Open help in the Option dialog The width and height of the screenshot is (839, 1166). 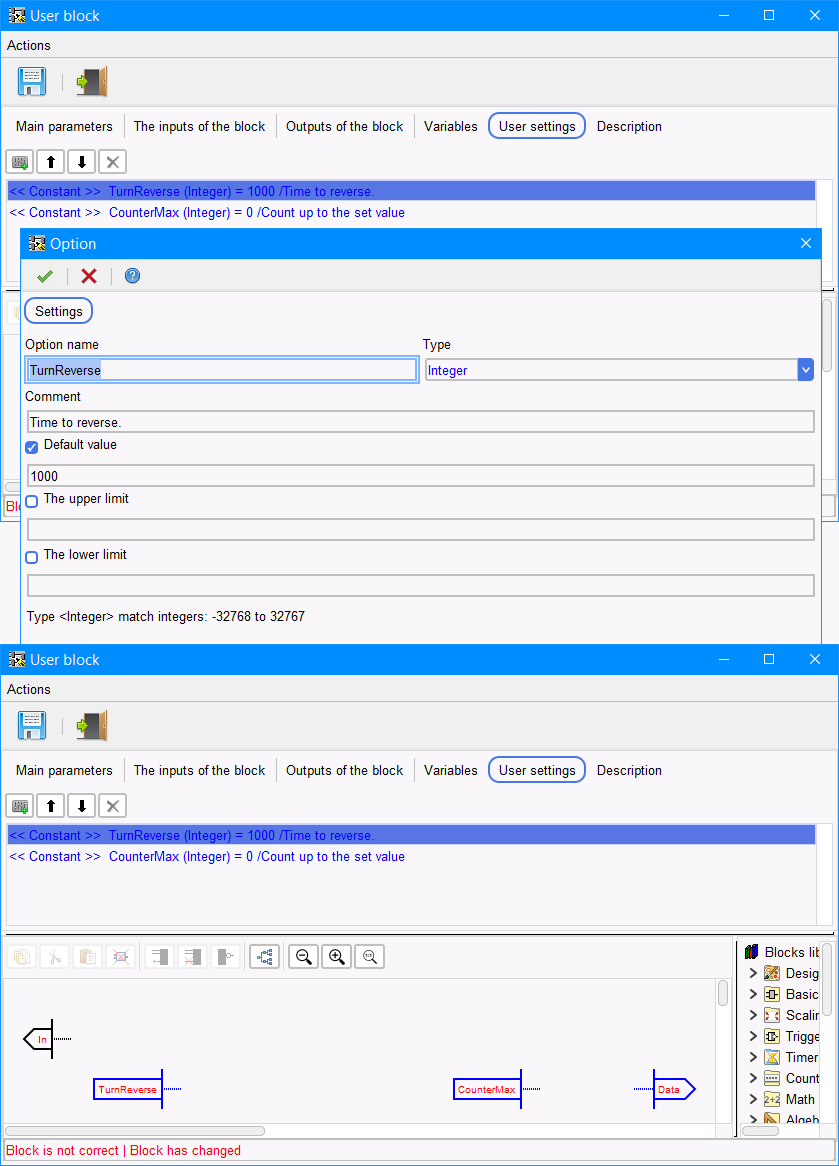click(132, 276)
